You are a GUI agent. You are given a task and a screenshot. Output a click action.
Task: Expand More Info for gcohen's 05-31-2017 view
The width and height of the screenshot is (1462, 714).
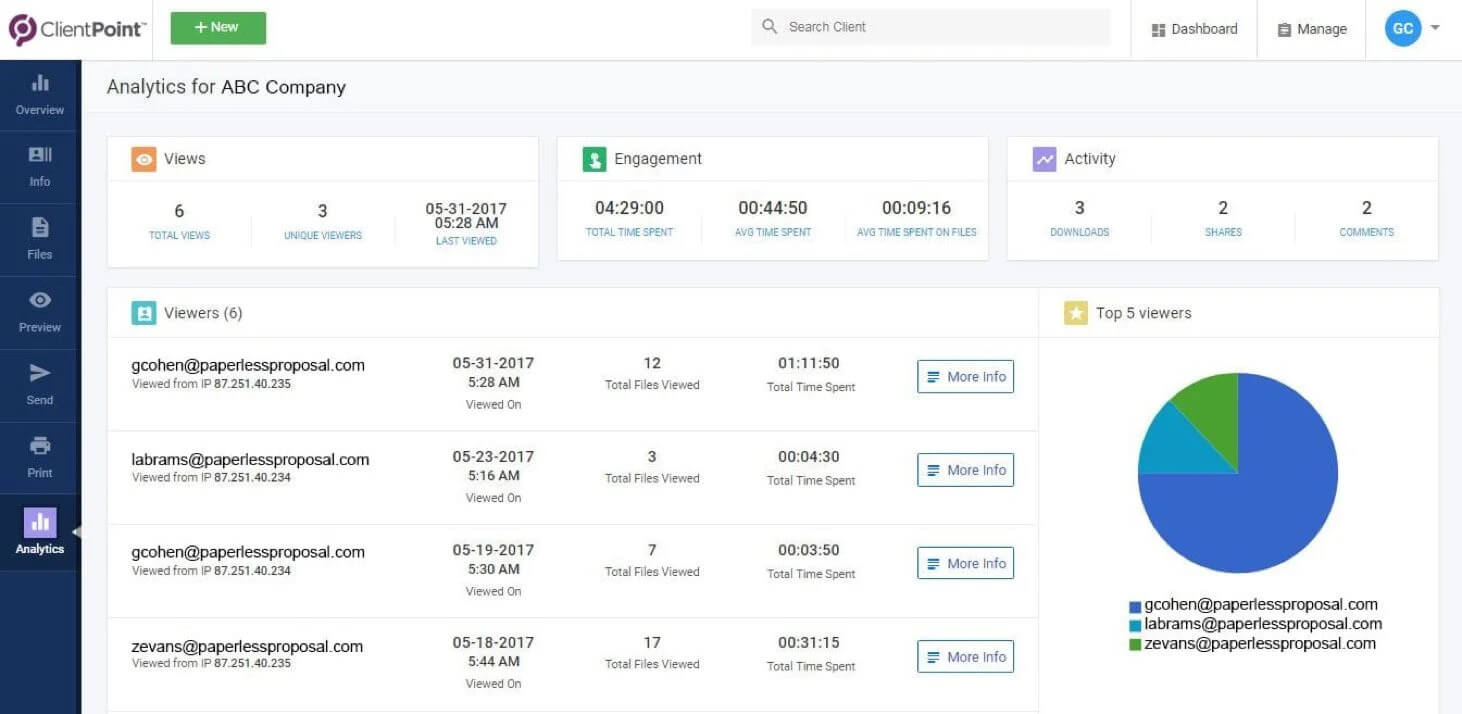pyautogui.click(x=964, y=376)
